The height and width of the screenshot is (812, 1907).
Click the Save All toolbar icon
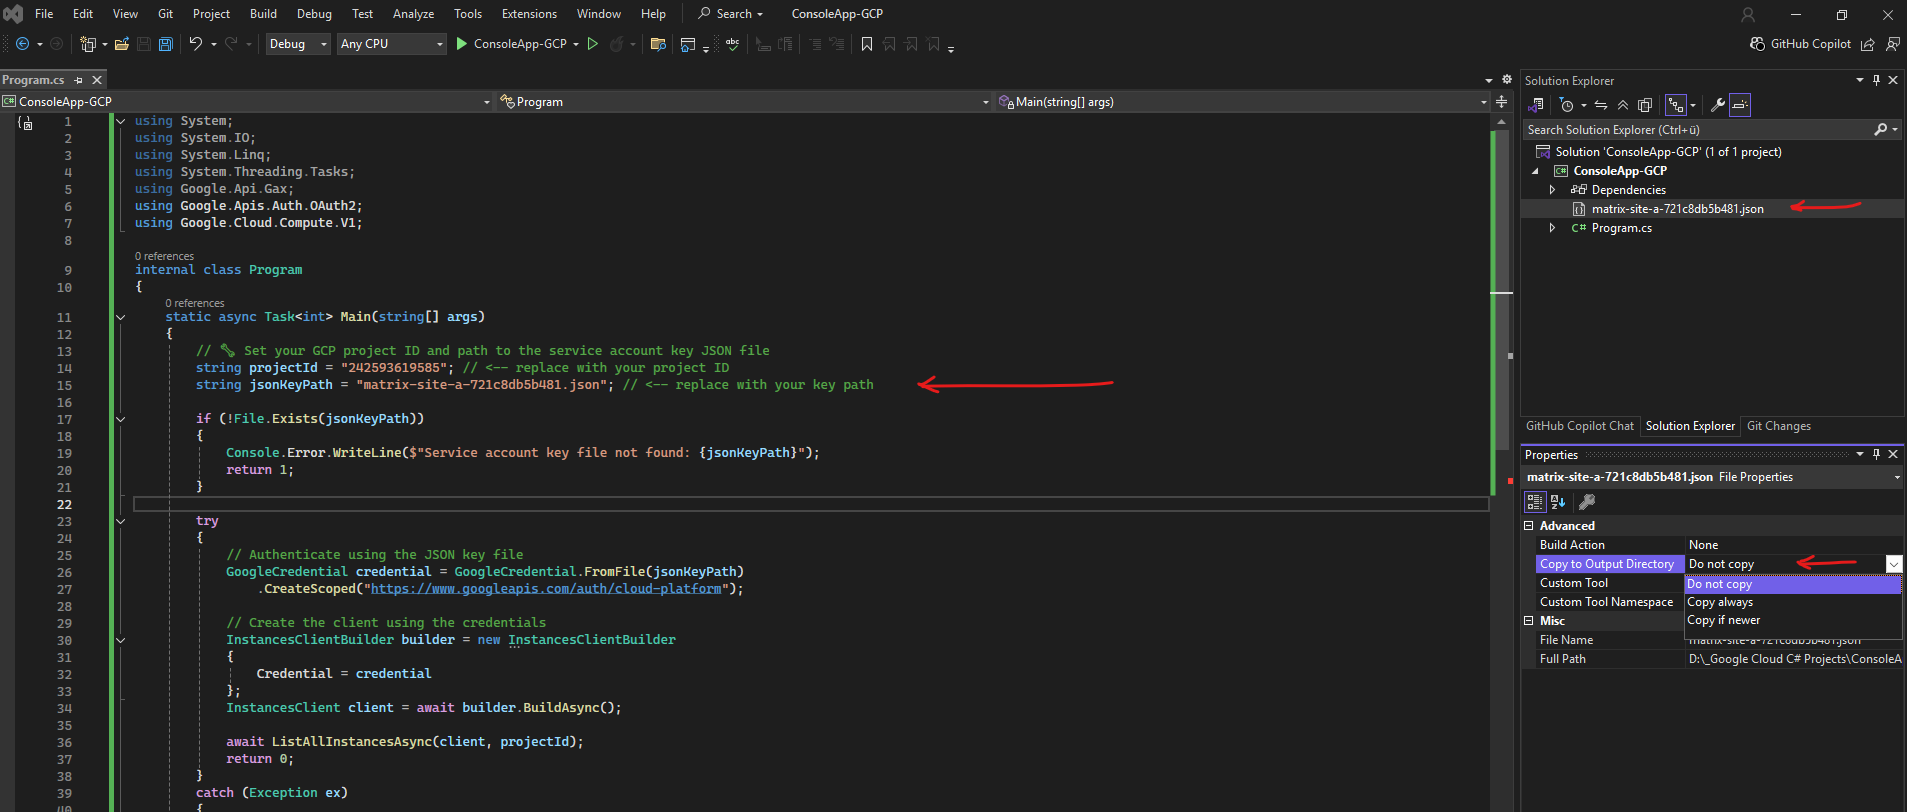(166, 44)
